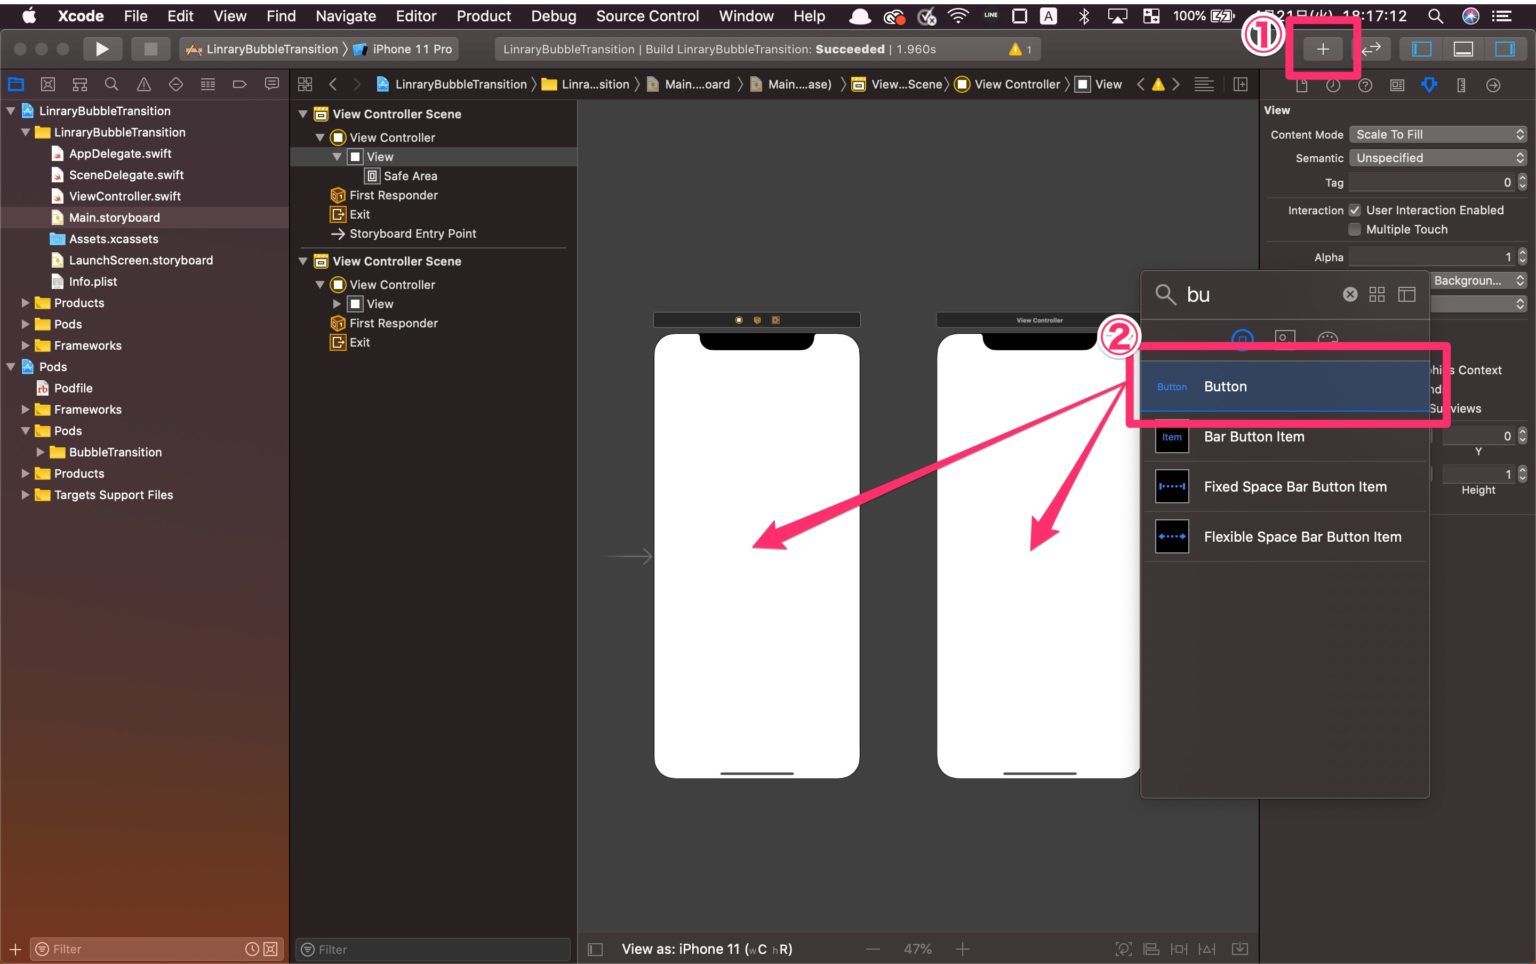
Task: Open the Product menu in the menu bar
Action: coord(483,15)
